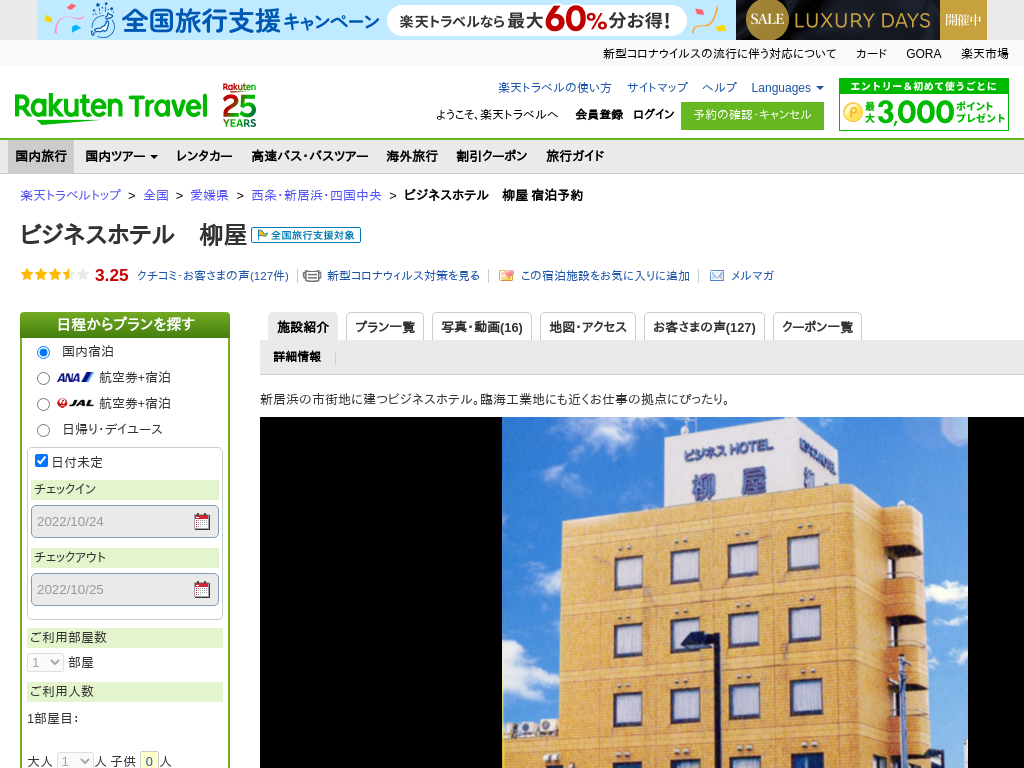Click the mask icon for COVID measures
1024x768 pixels.
pos(312,276)
